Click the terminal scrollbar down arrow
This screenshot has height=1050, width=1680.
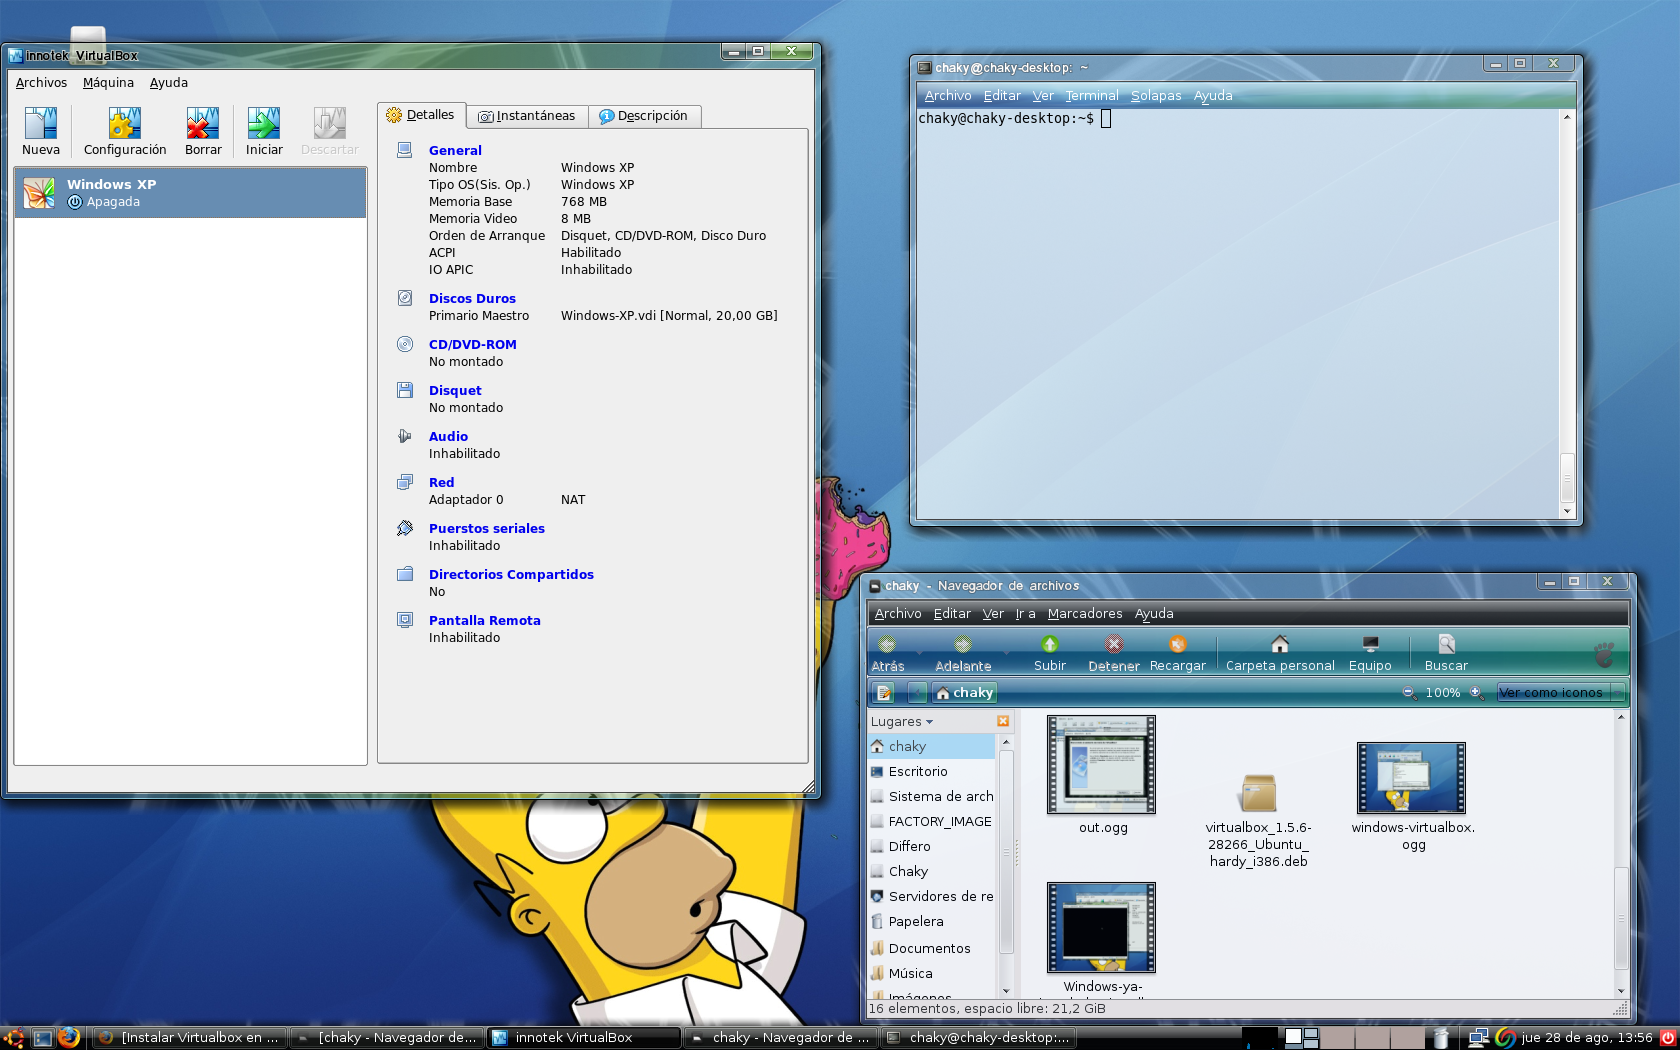[1567, 511]
